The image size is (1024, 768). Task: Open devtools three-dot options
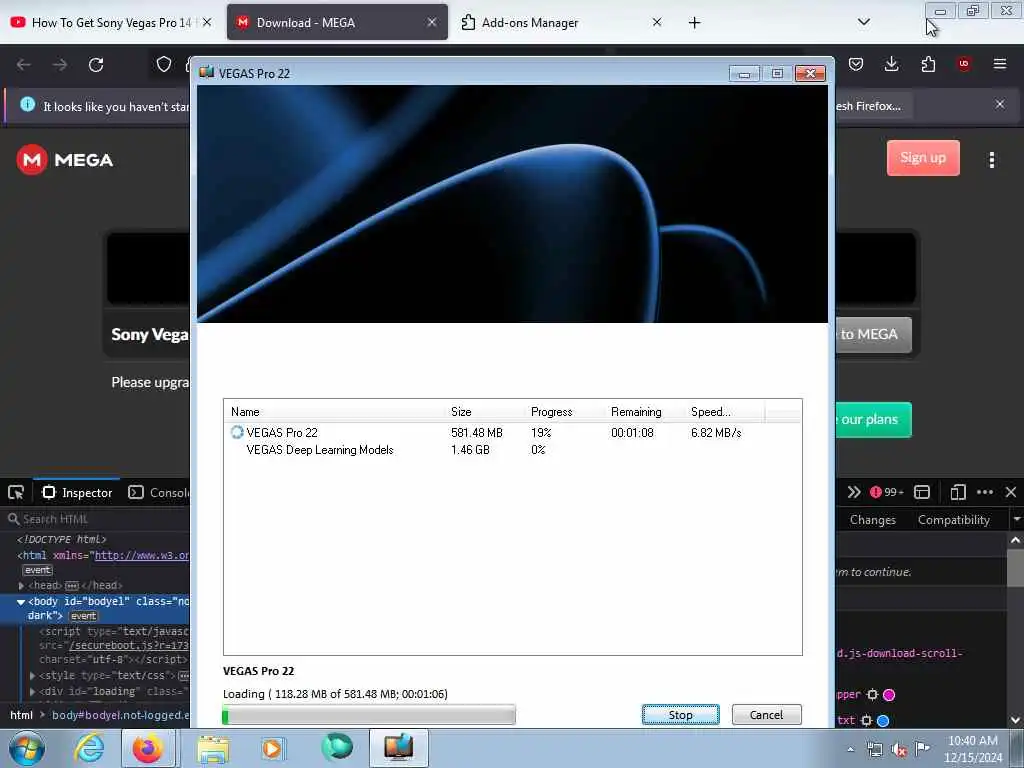[985, 492]
